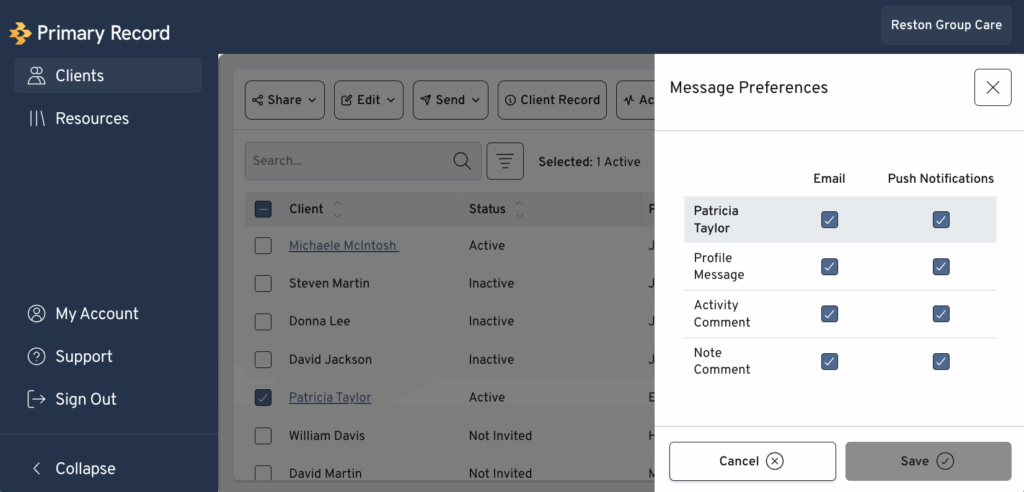The width and height of the screenshot is (1024, 492).
Task: Open Support help page
Action: 83,357
